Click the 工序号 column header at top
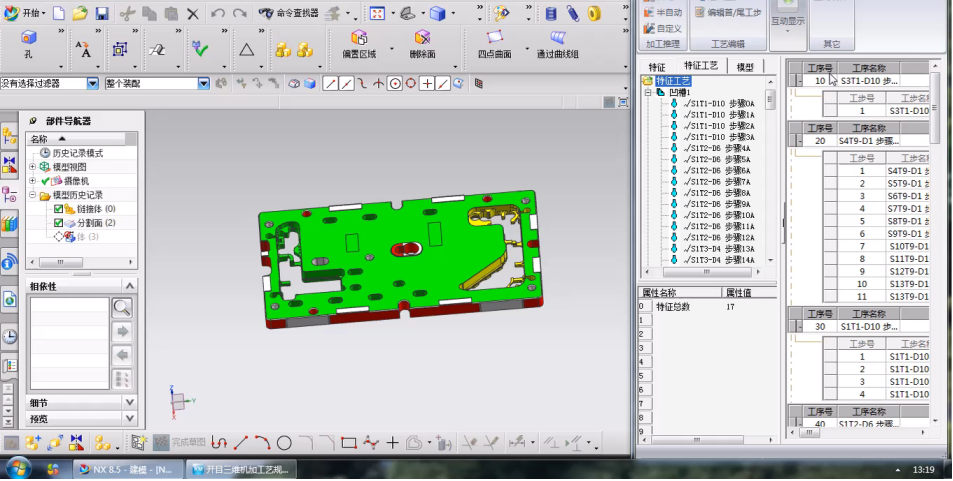Screen dimensions: 953x481 819,68
